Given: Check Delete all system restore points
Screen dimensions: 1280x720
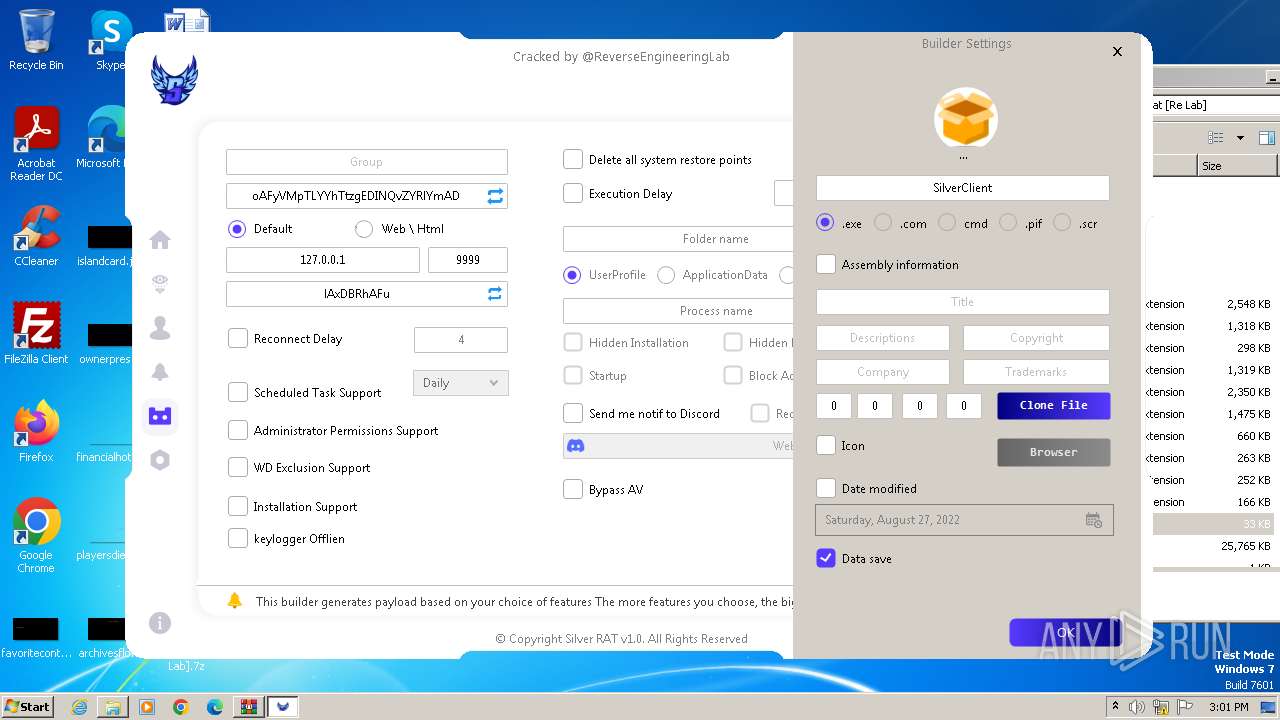Looking at the screenshot, I should [573, 159].
